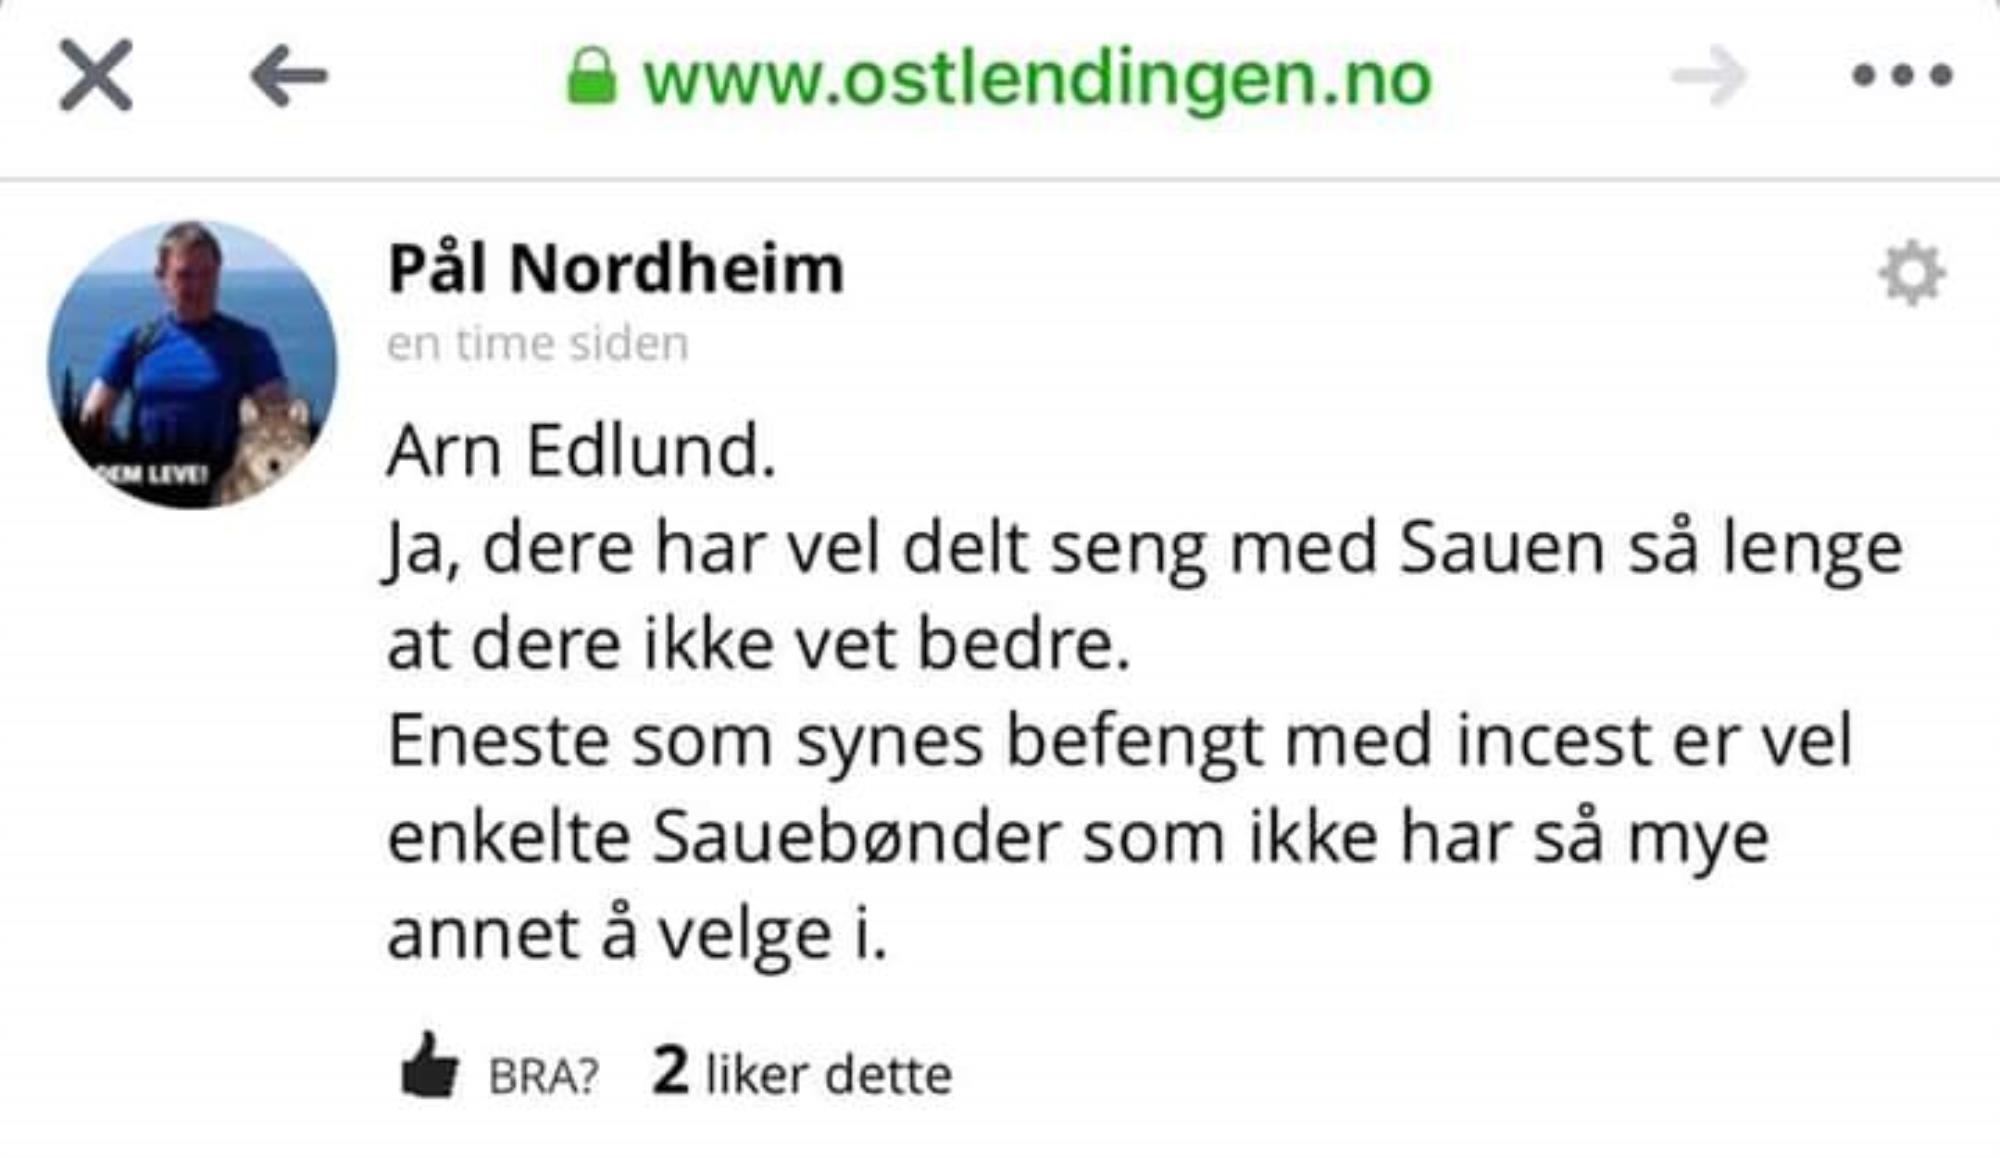Click the "Arn Edlund." mention
The height and width of the screenshot is (1158, 2000).
pyautogui.click(x=581, y=451)
